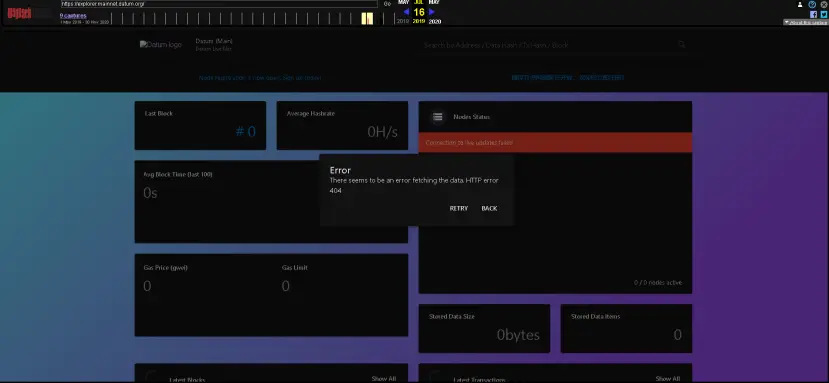
Task: Click the Wayback URL input field
Action: [219, 4]
